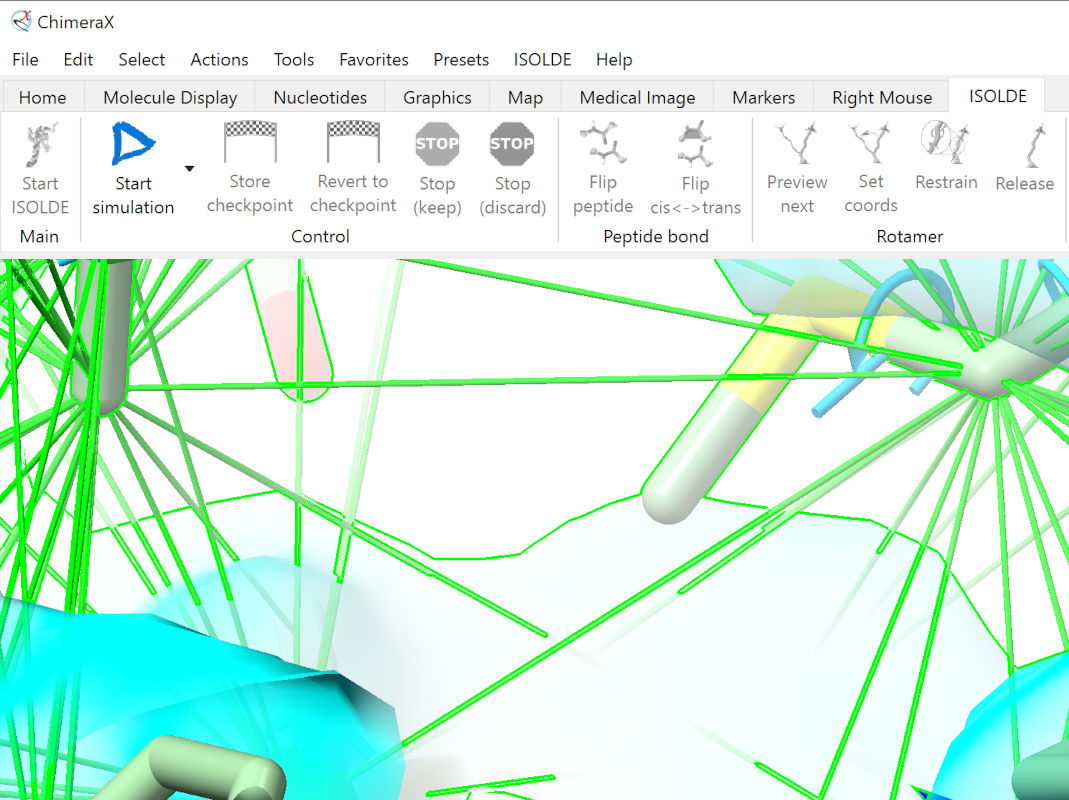Viewport: 1069px width, 800px height.
Task: Click Revert to checkpoint icon
Action: tap(353, 142)
